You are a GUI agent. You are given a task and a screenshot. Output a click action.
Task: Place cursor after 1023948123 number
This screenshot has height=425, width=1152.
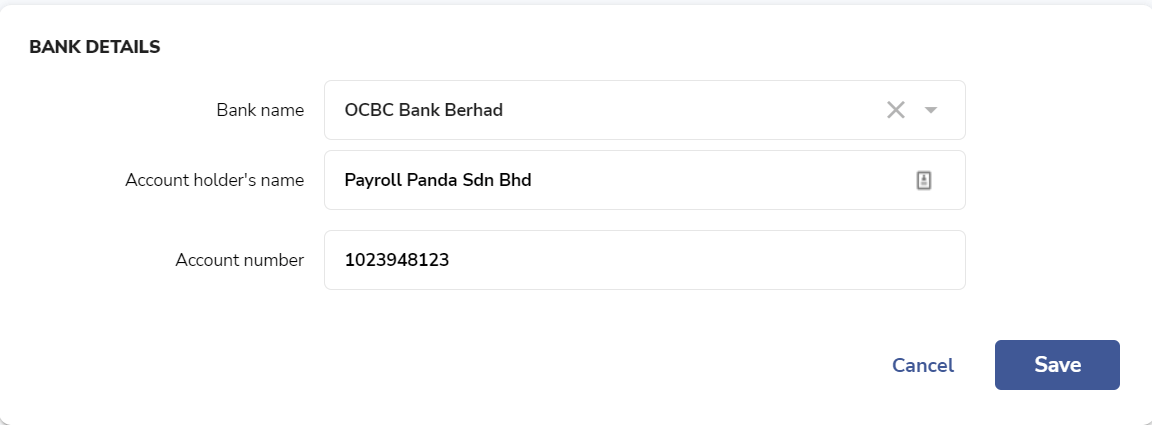point(450,260)
